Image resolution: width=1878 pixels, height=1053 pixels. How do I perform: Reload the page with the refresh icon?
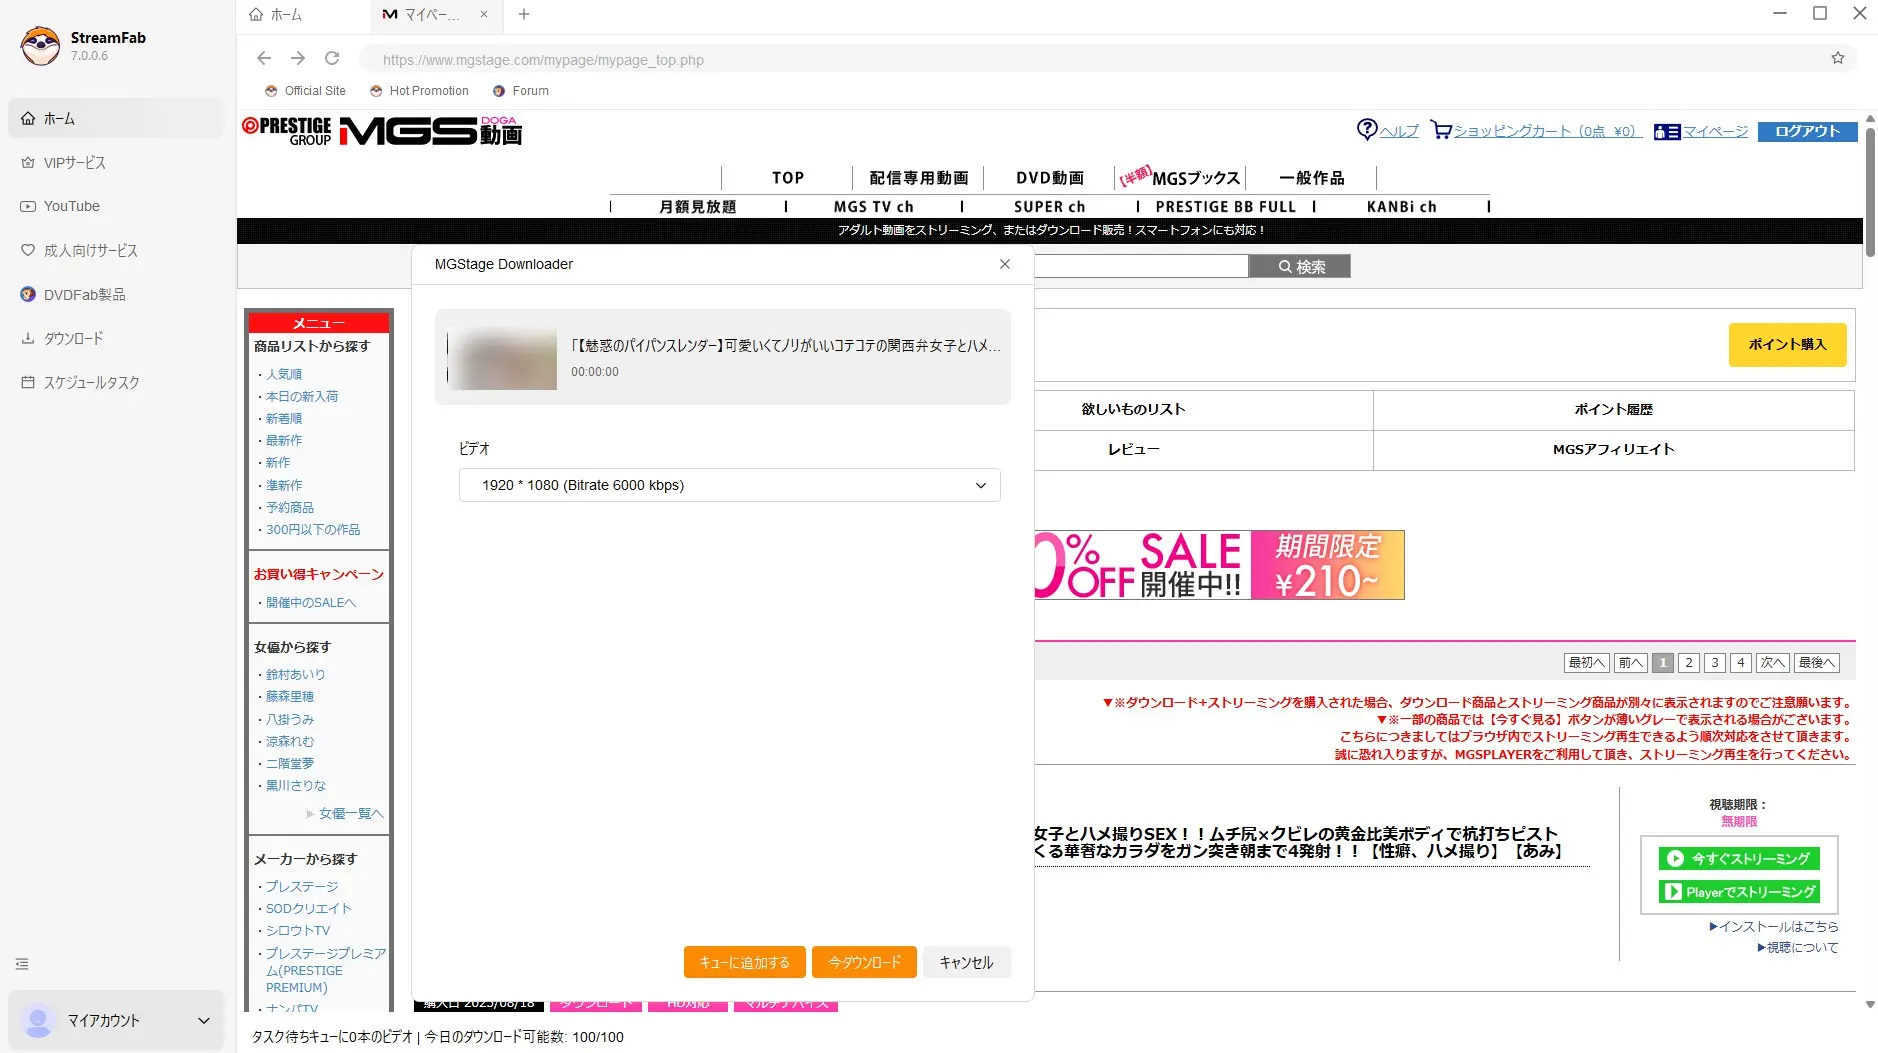click(332, 59)
